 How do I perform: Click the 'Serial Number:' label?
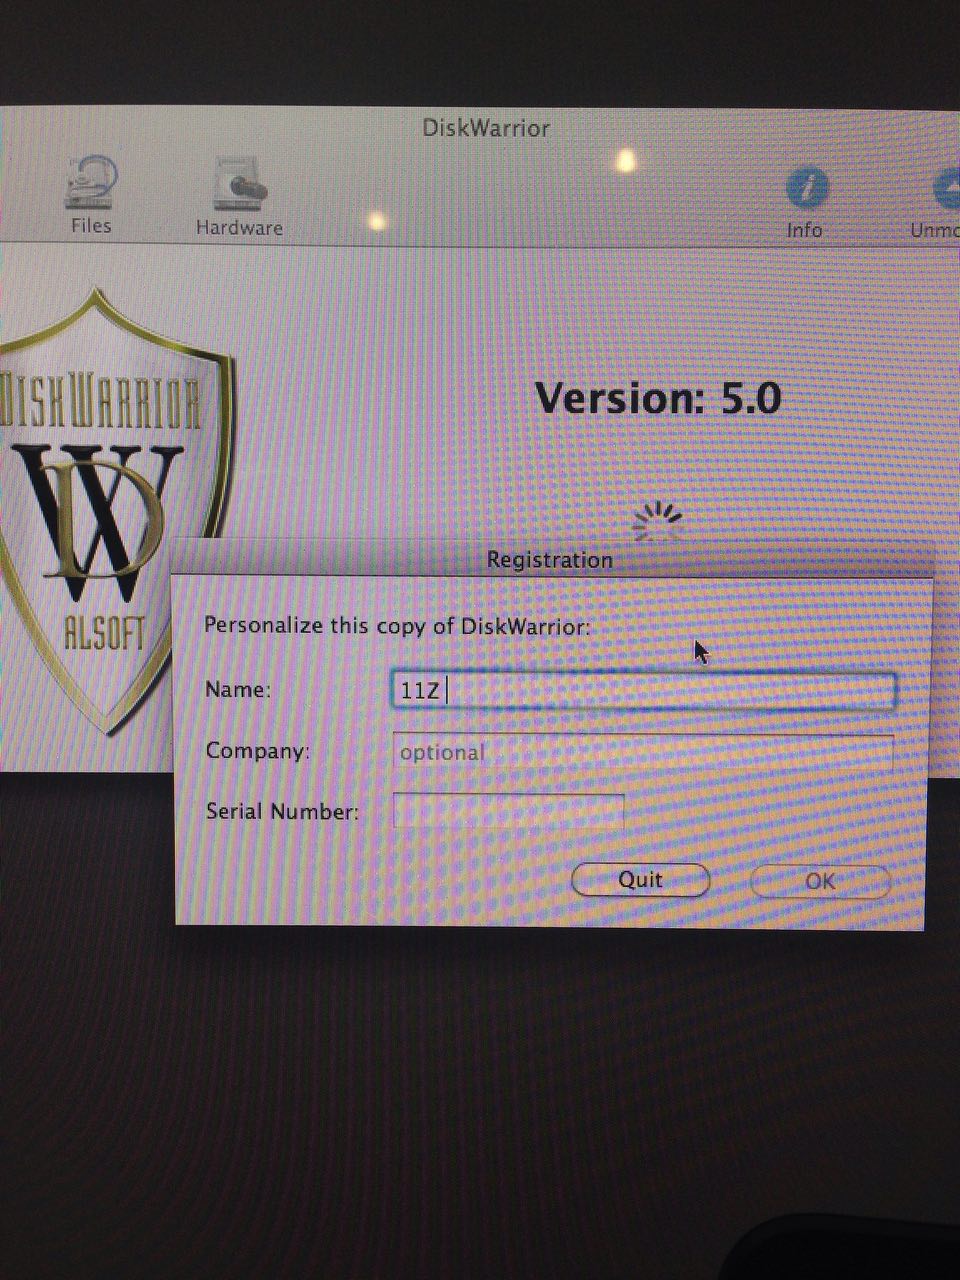pyautogui.click(x=282, y=811)
